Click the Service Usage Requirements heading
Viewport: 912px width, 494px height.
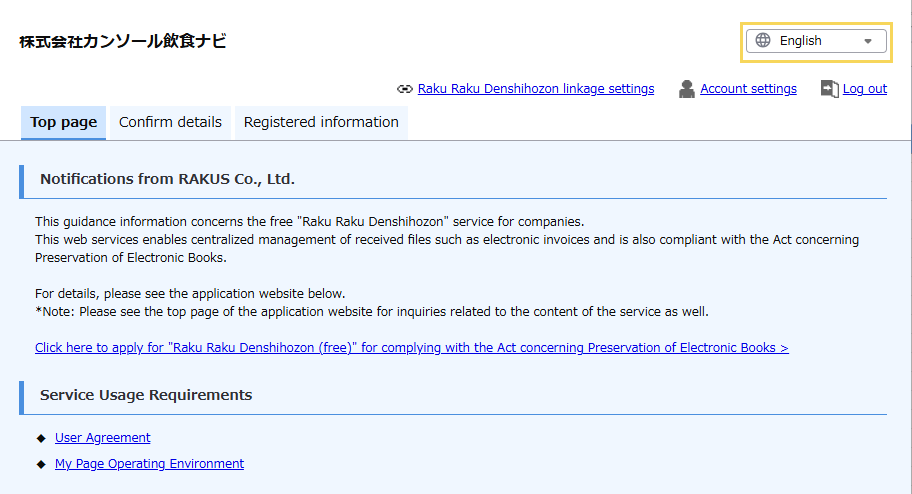tap(146, 395)
